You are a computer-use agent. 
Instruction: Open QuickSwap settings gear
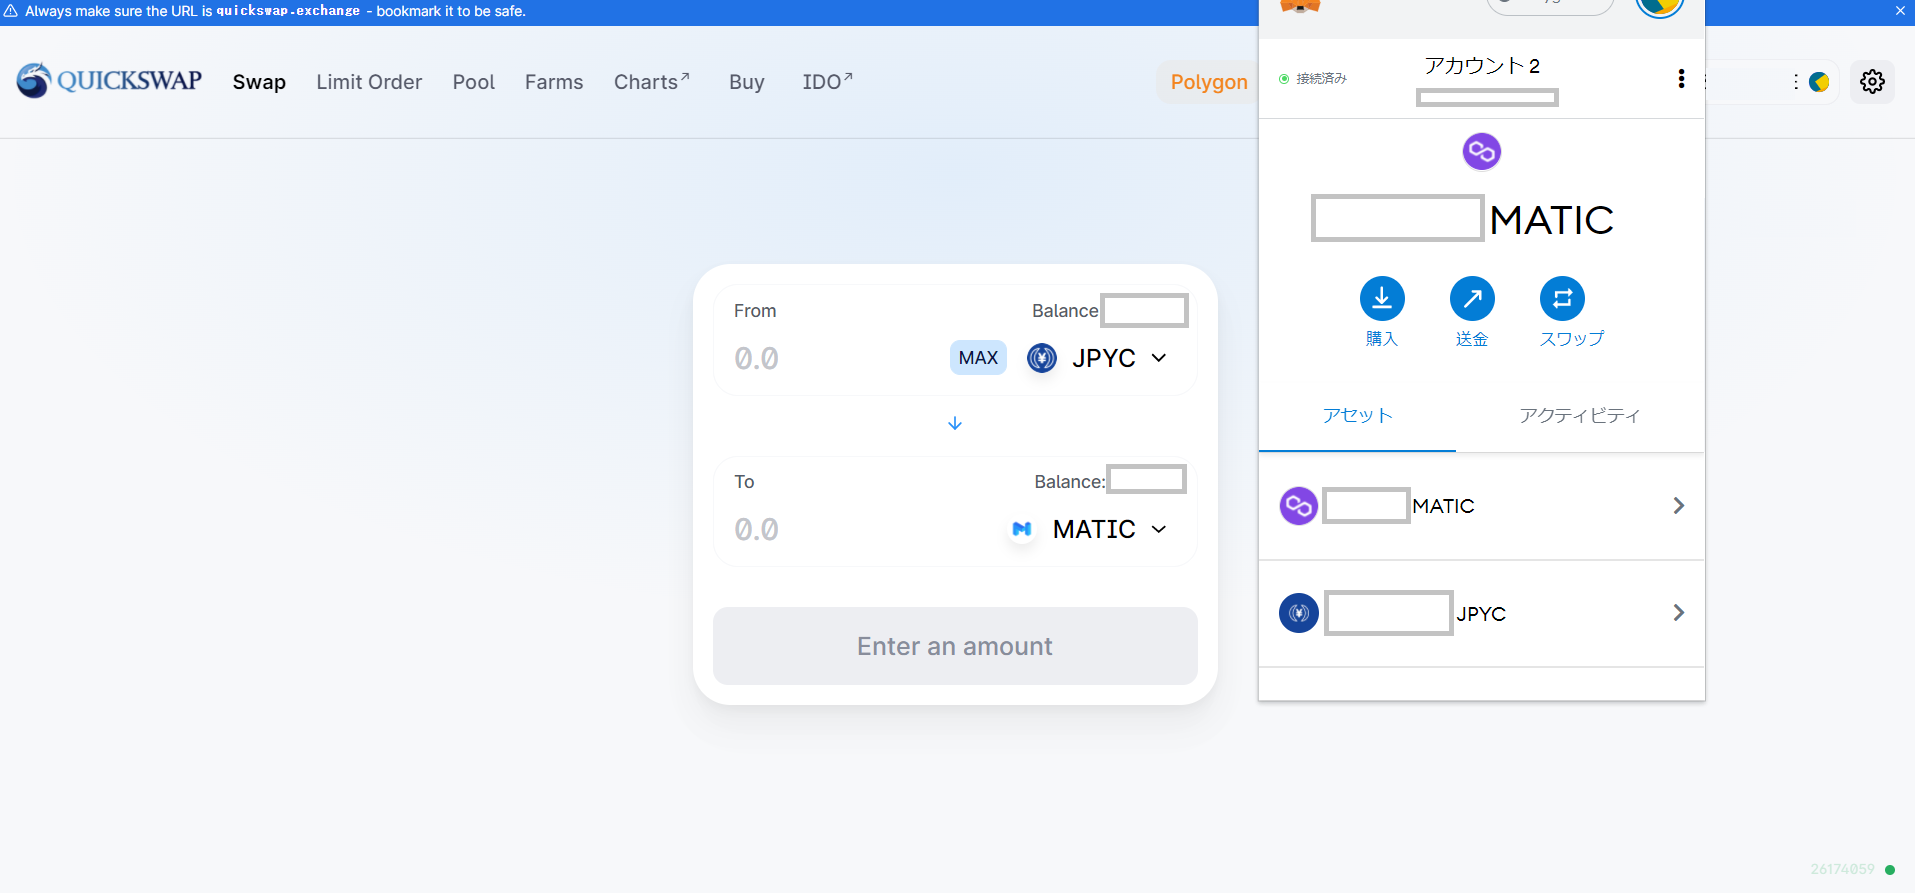coord(1872,81)
